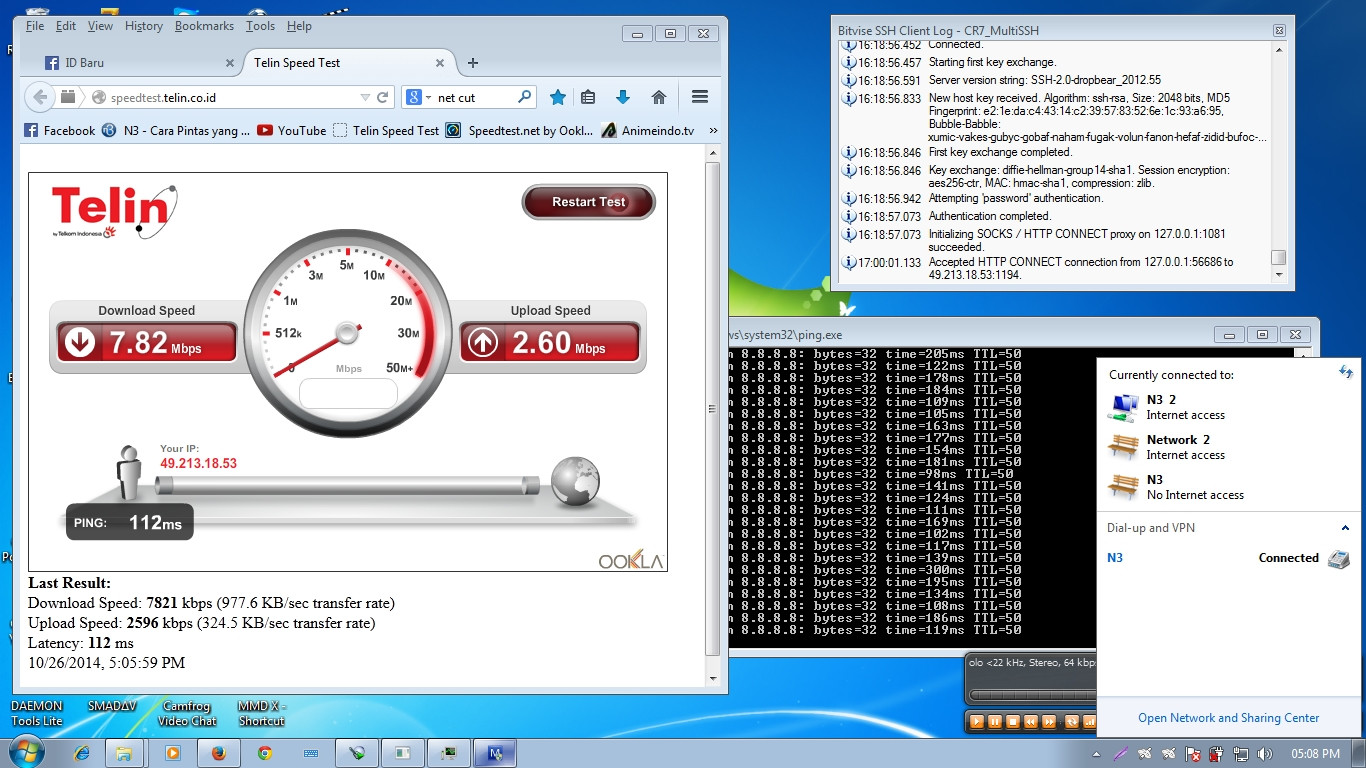This screenshot has height=768, width=1366.
Task: Toggle repeat in media player
Action: point(1071,721)
